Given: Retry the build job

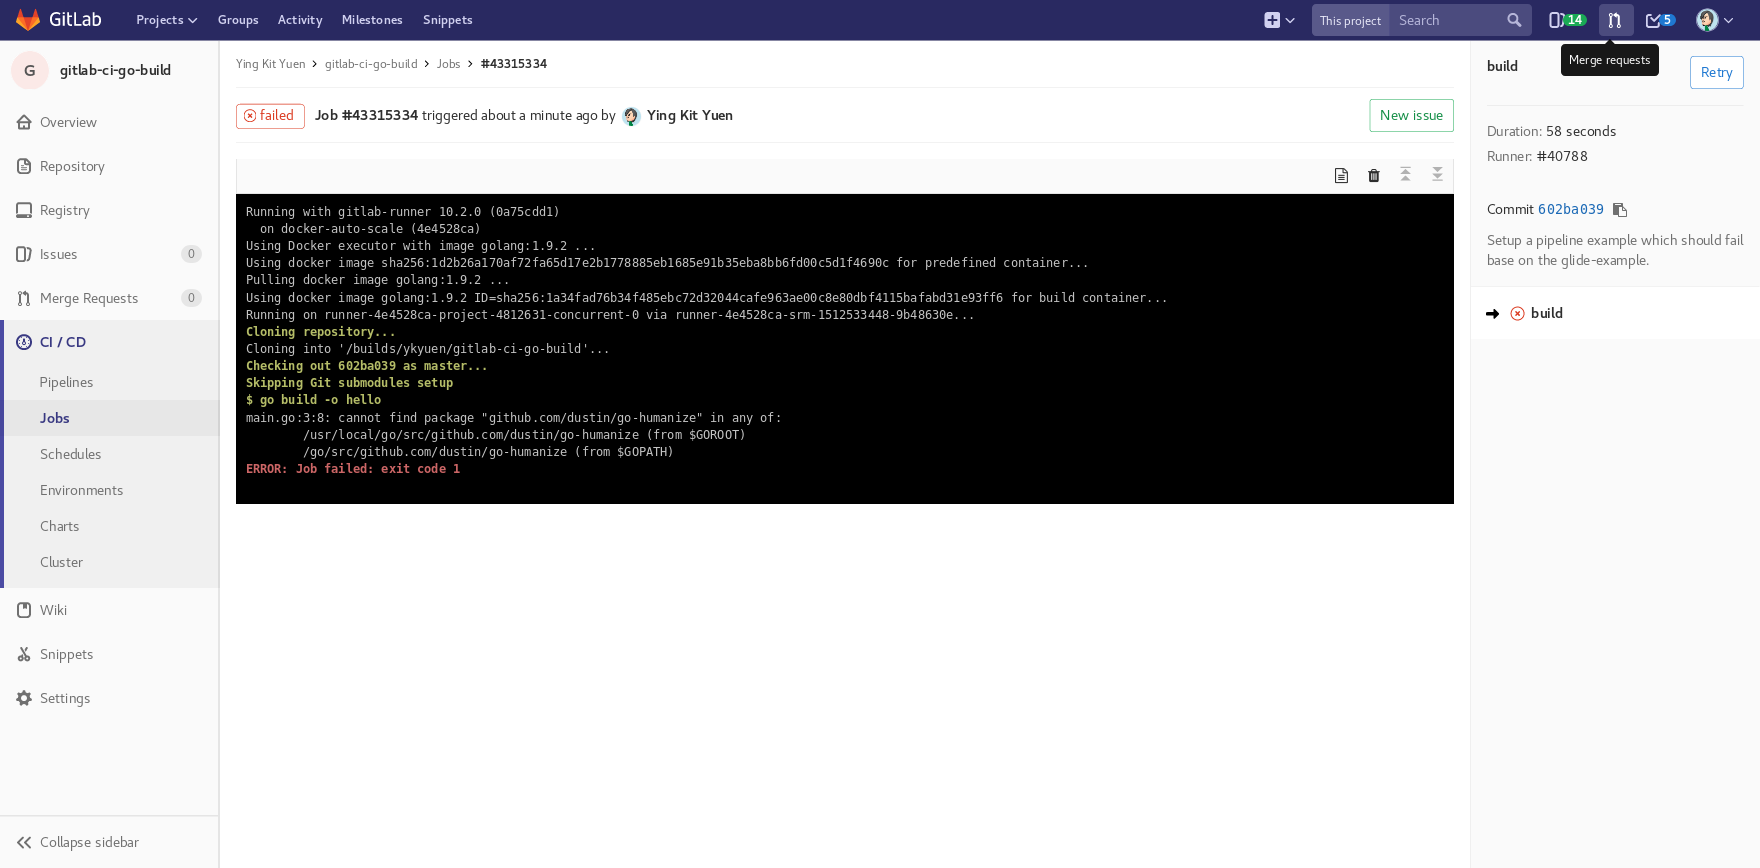Looking at the screenshot, I should pyautogui.click(x=1716, y=72).
